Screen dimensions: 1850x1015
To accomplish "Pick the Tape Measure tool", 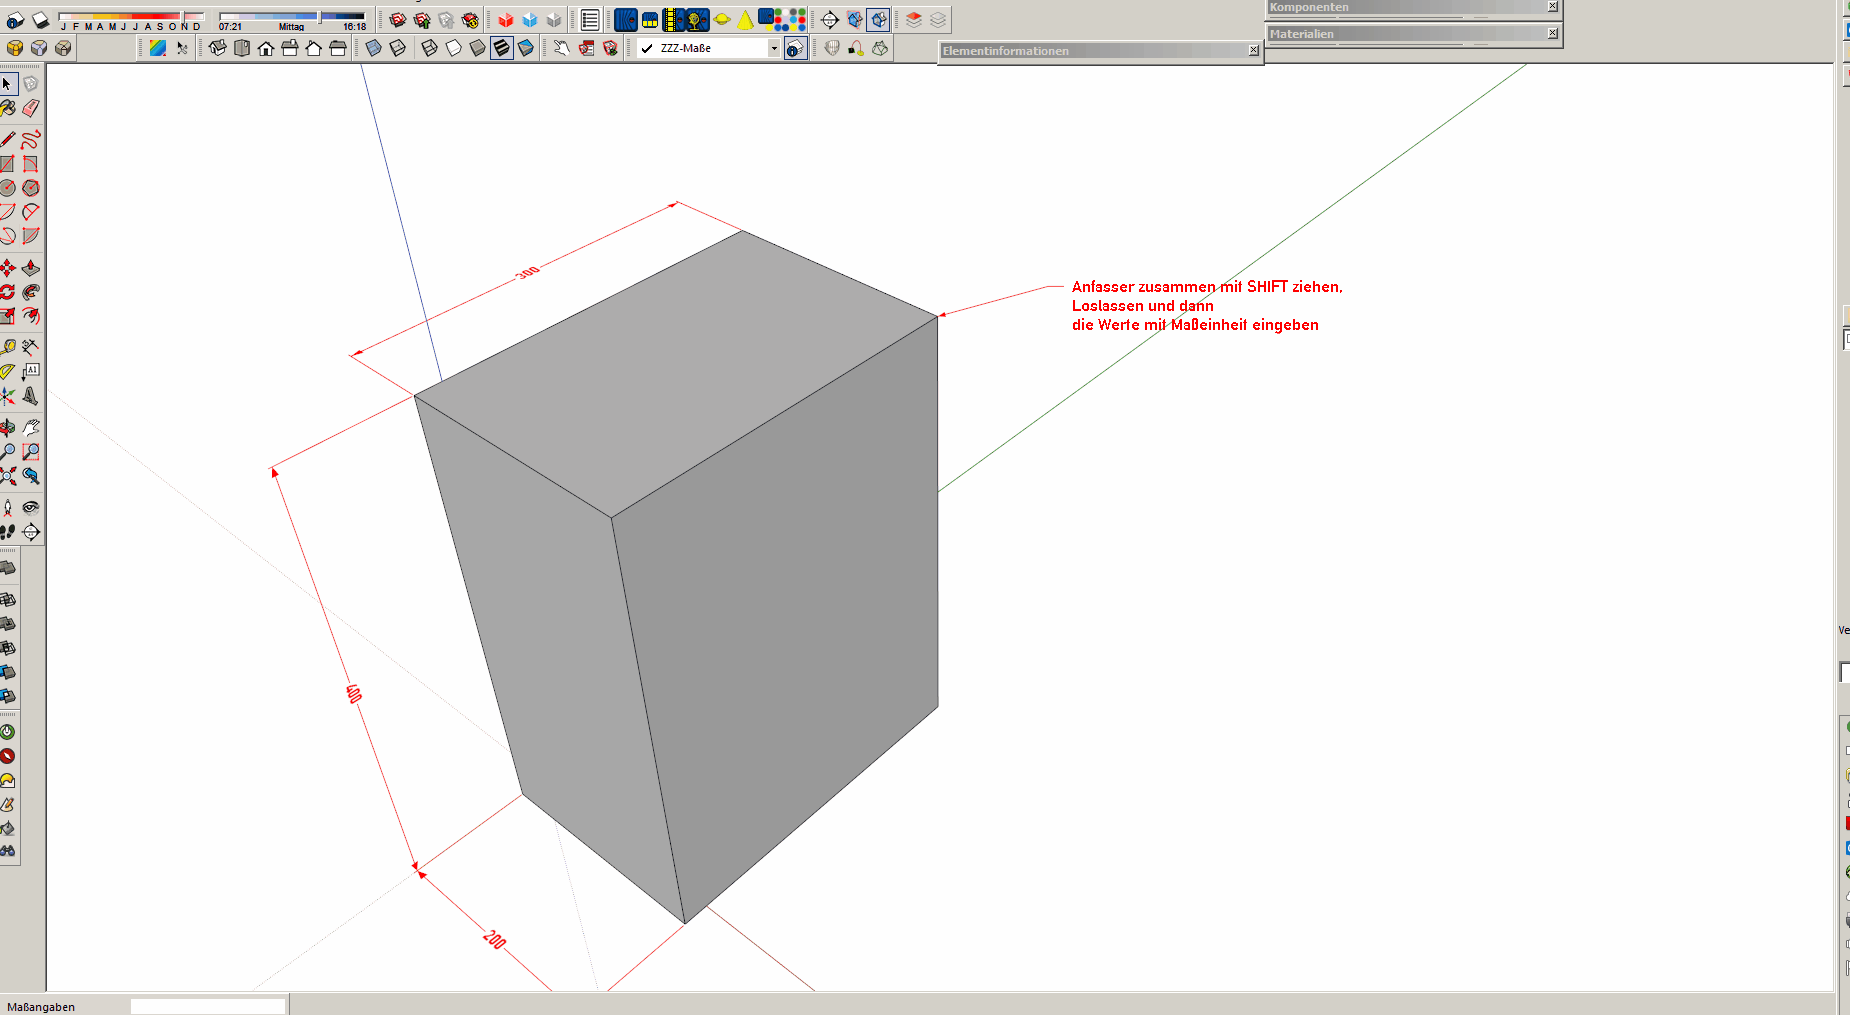I will (x=8, y=347).
